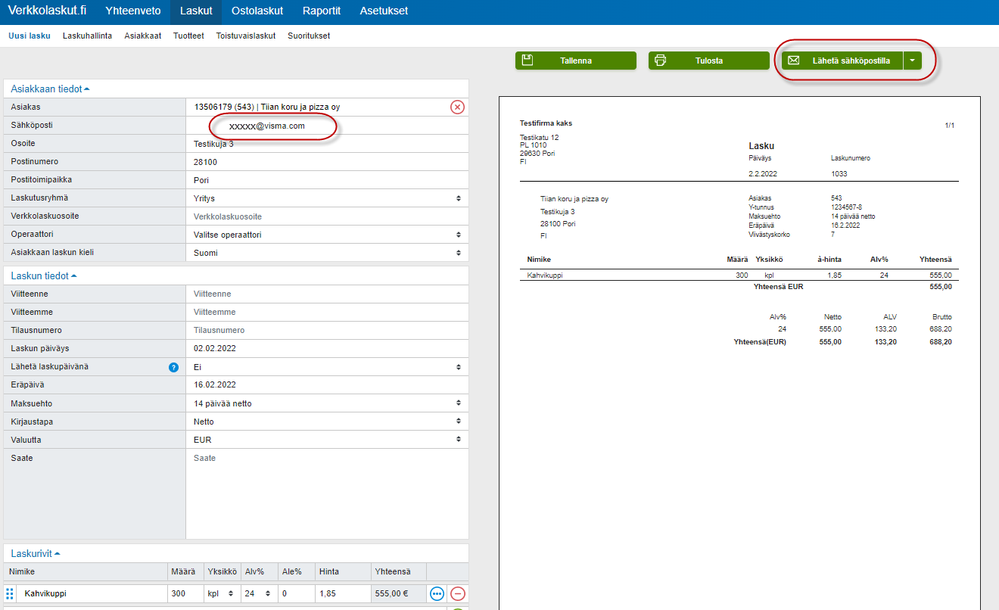Click the Laskun päiväys field 02.02.2022

point(327,349)
